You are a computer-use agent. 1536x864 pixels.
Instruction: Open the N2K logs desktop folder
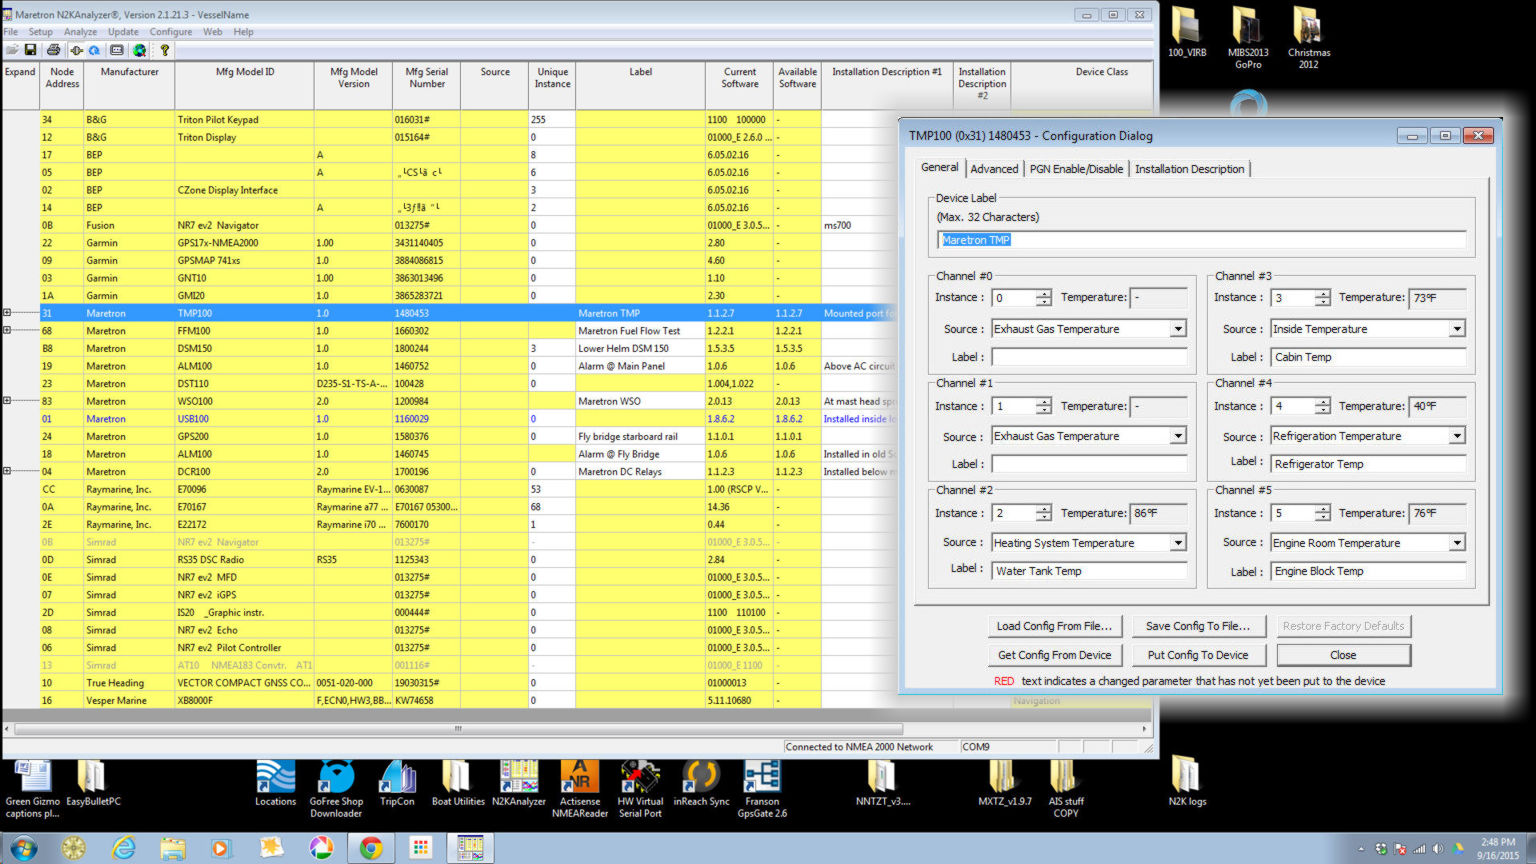pyautogui.click(x=1187, y=780)
